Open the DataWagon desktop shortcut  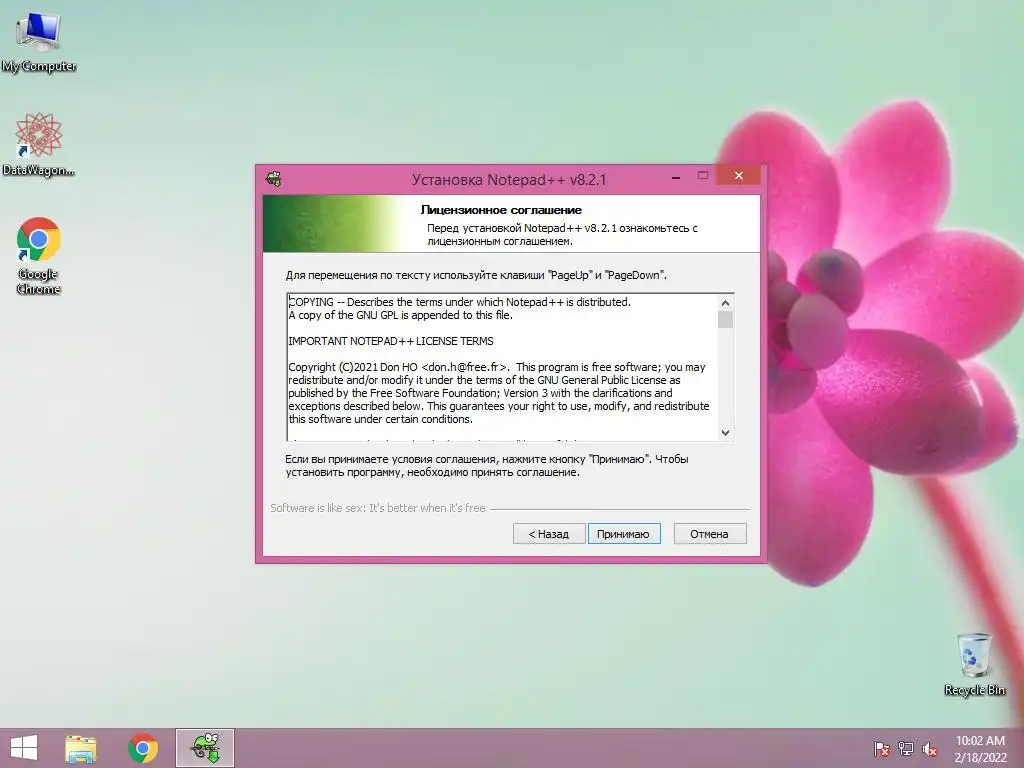click(x=39, y=145)
